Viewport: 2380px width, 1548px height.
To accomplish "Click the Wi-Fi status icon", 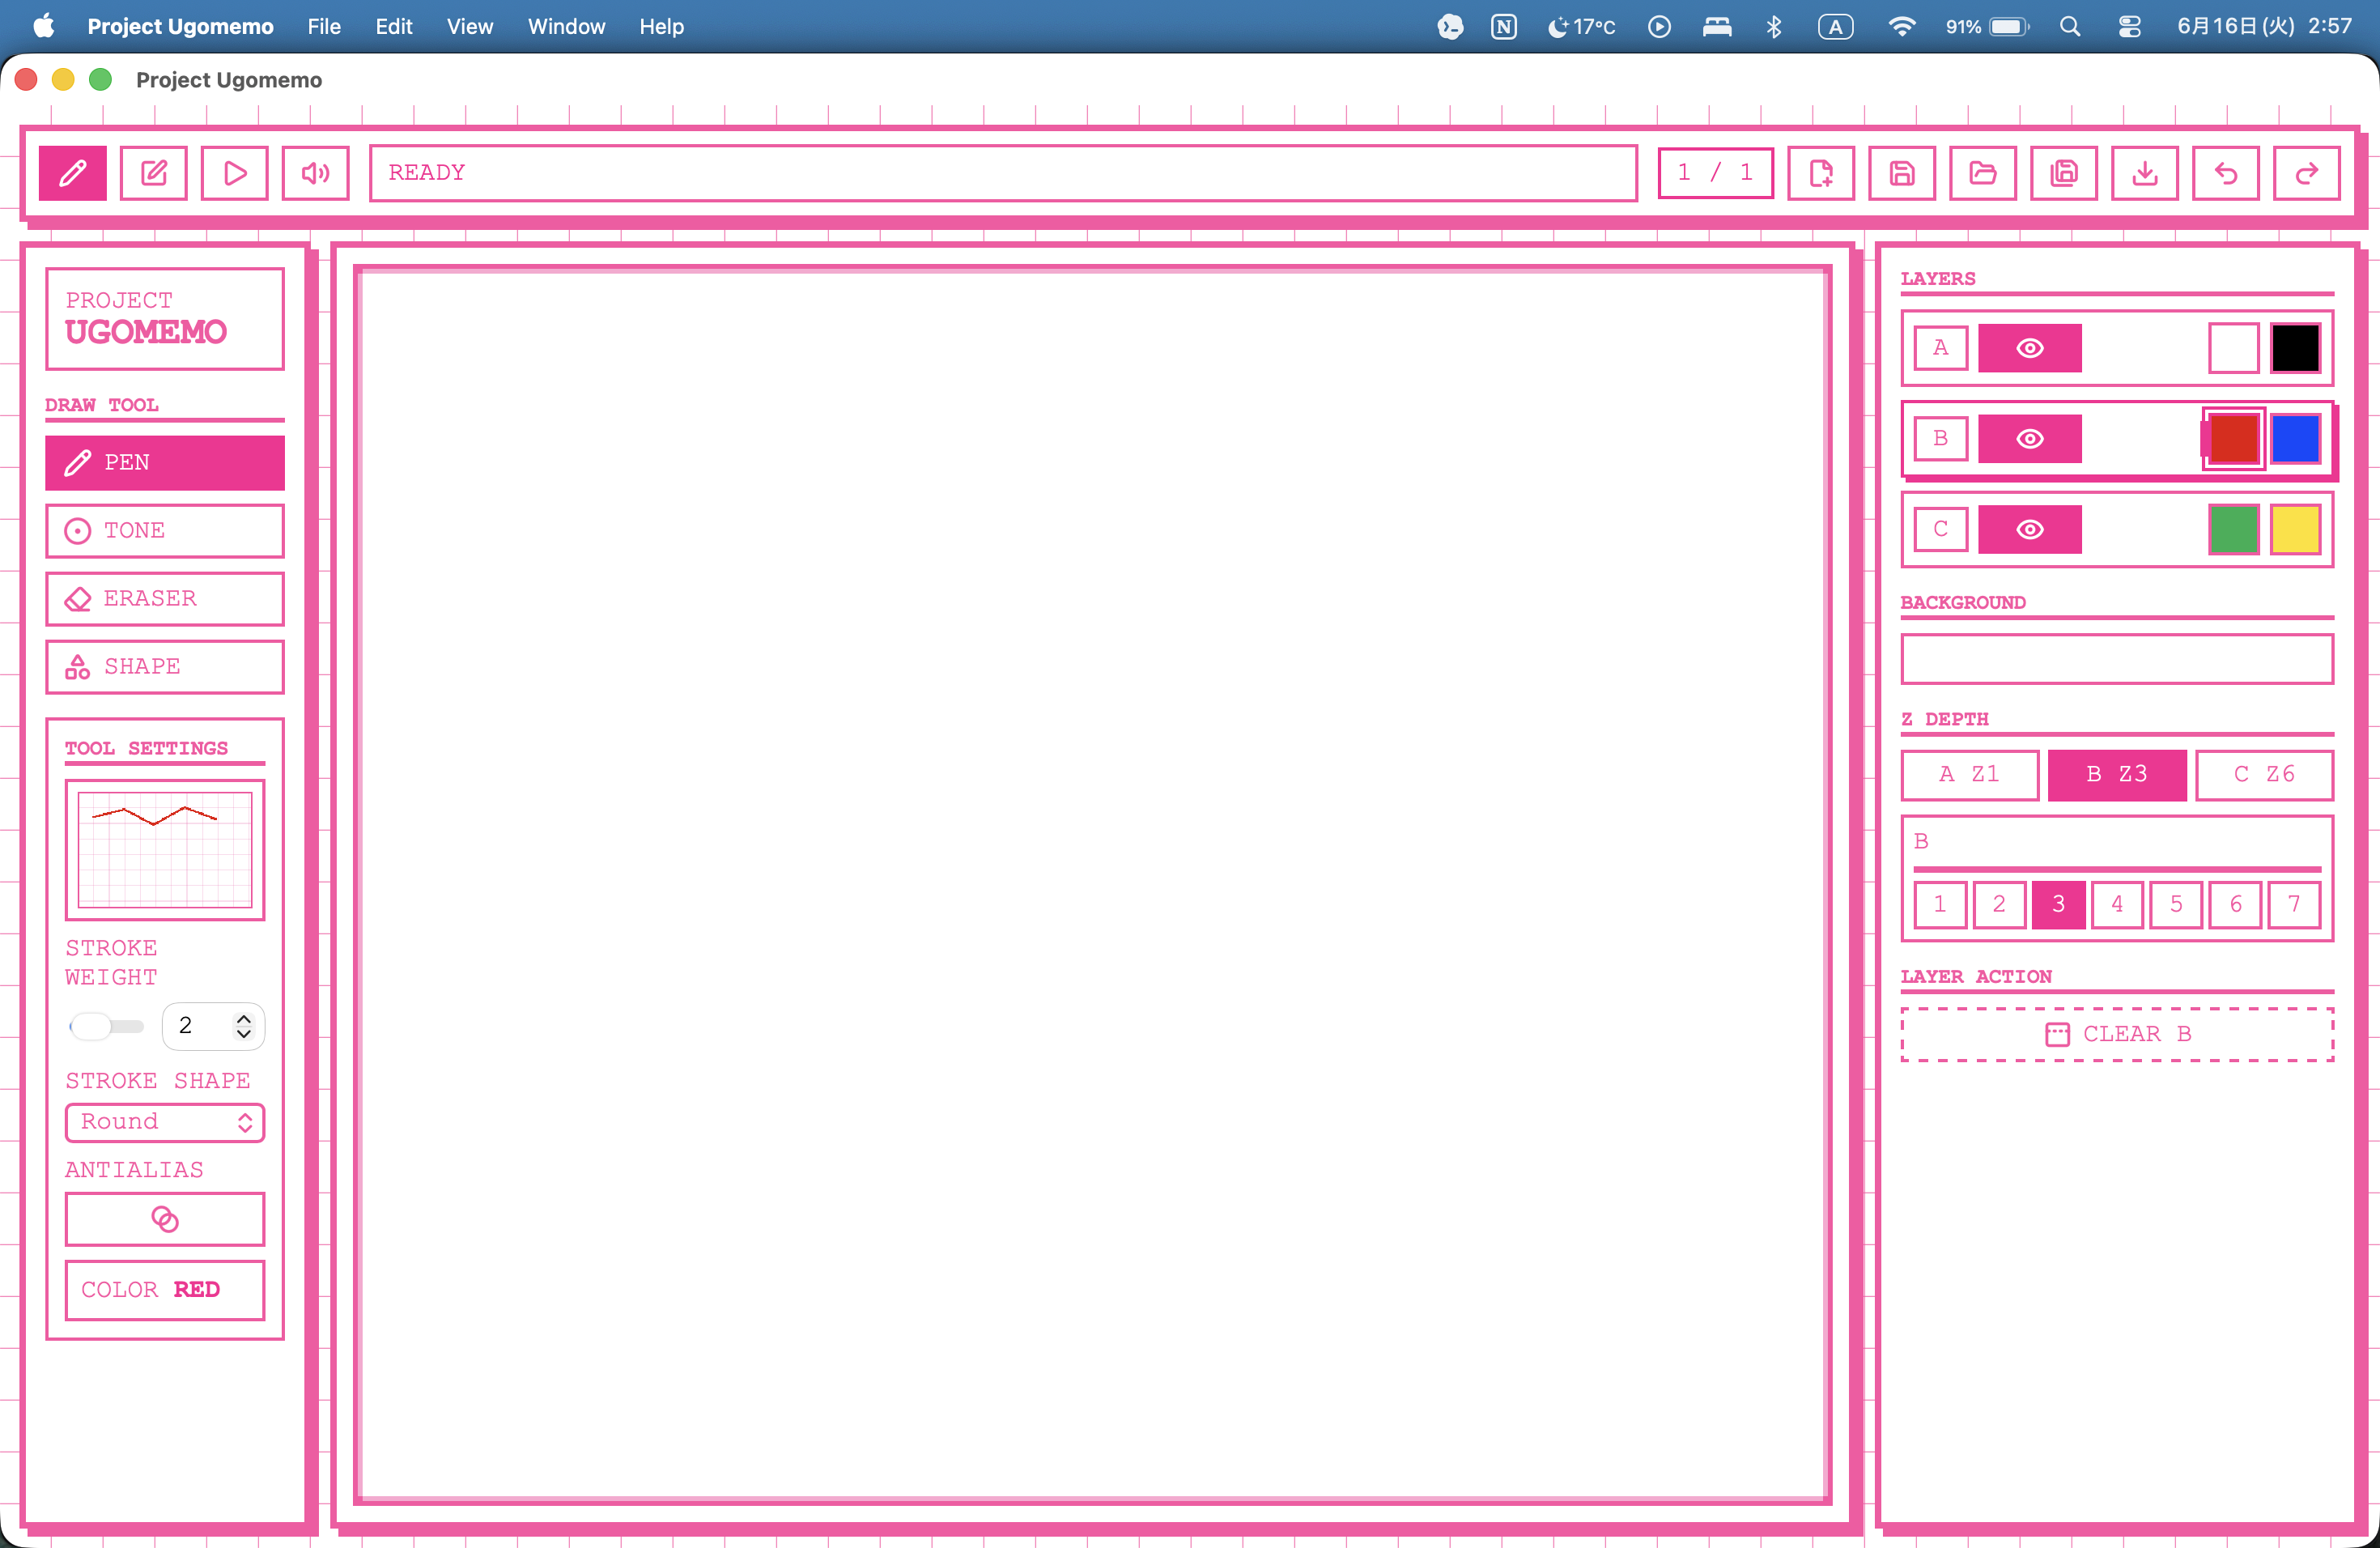I will (x=1901, y=27).
